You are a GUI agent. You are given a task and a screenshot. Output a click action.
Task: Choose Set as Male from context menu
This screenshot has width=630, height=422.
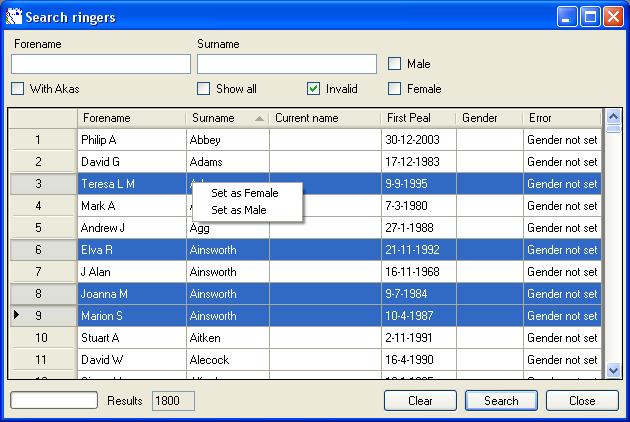tap(238, 210)
